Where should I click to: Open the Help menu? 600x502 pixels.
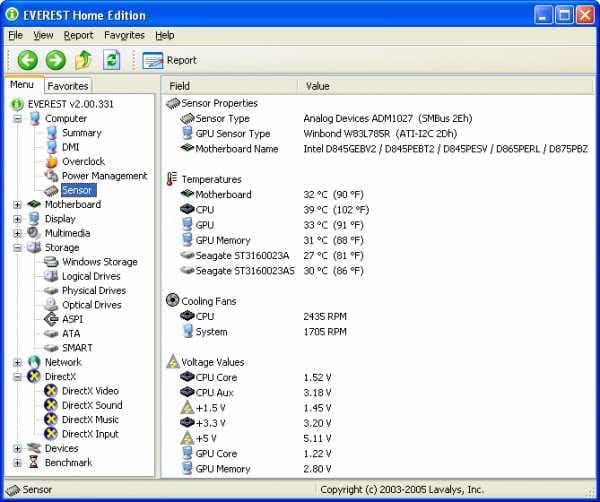point(165,35)
